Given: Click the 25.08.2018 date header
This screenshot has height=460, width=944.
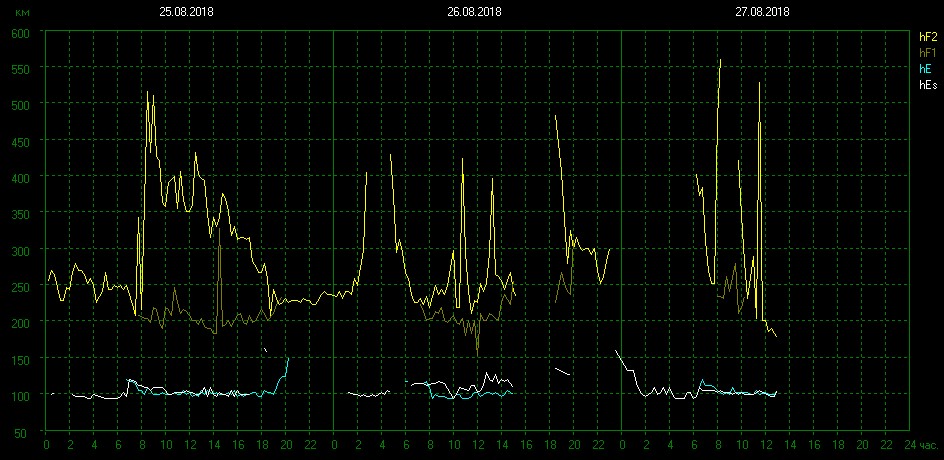Looking at the screenshot, I should click(187, 12).
